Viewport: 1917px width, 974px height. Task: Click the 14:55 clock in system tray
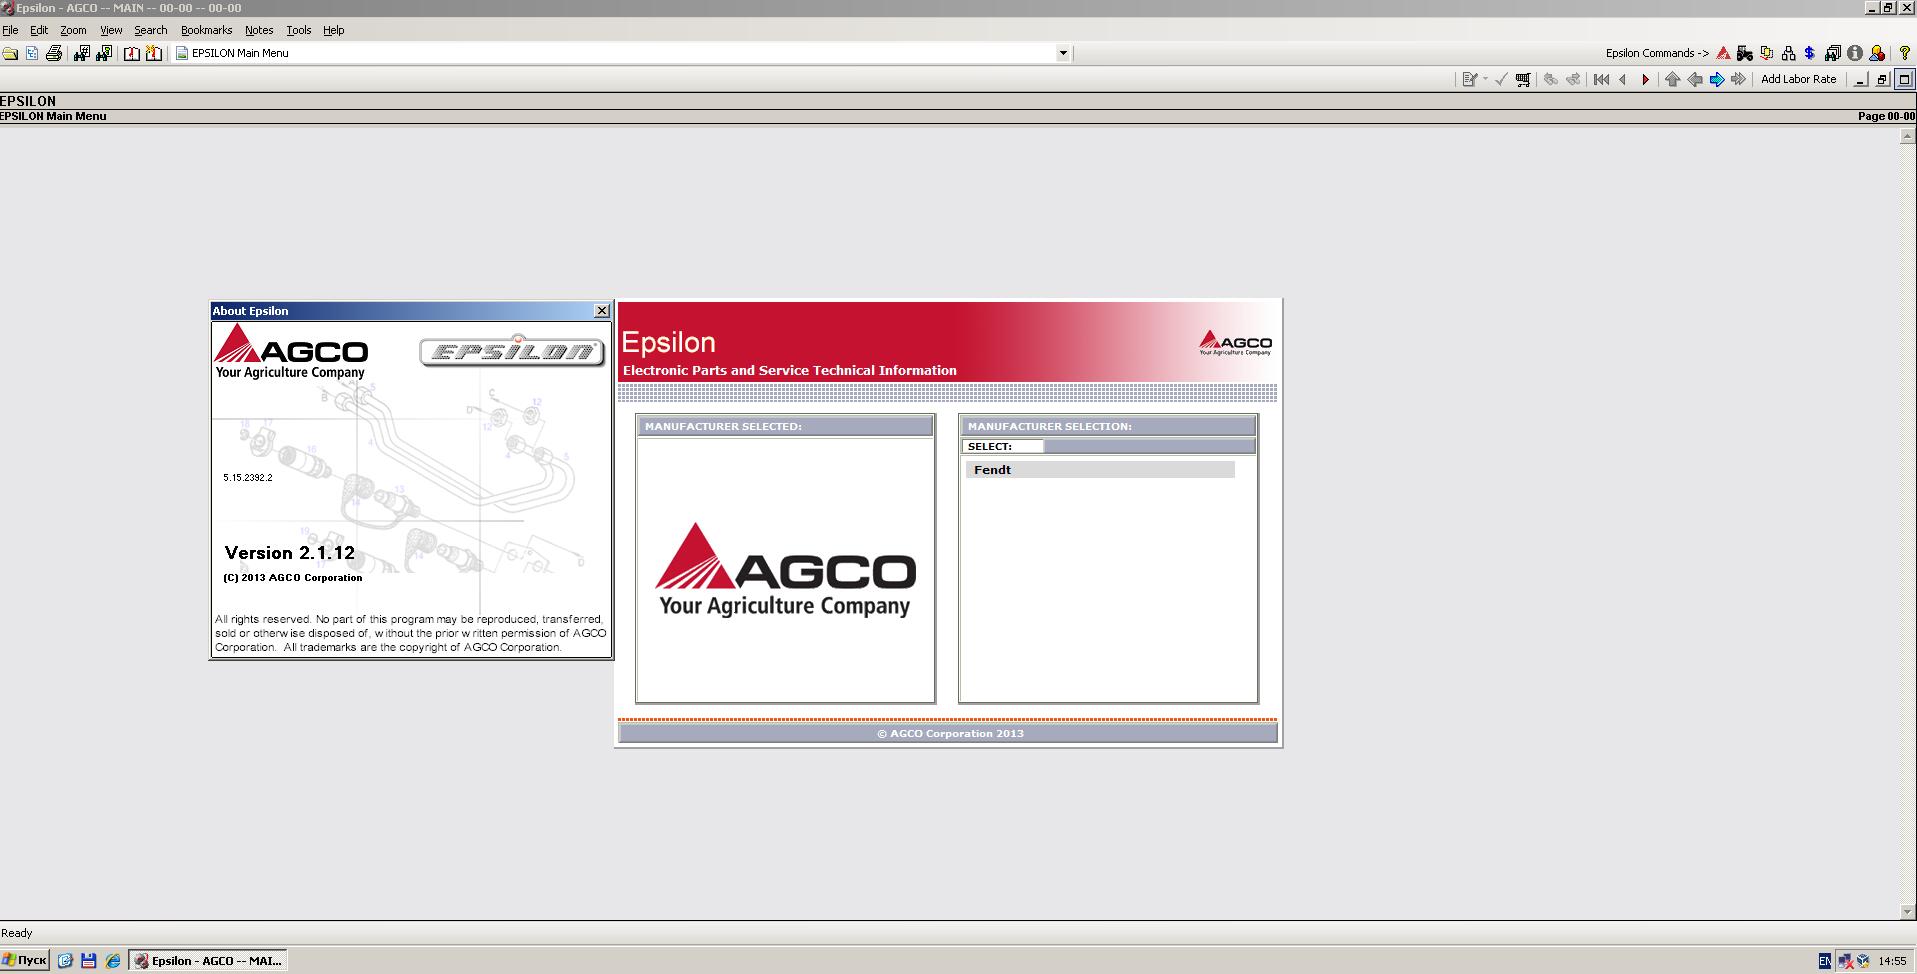pyautogui.click(x=1892, y=961)
